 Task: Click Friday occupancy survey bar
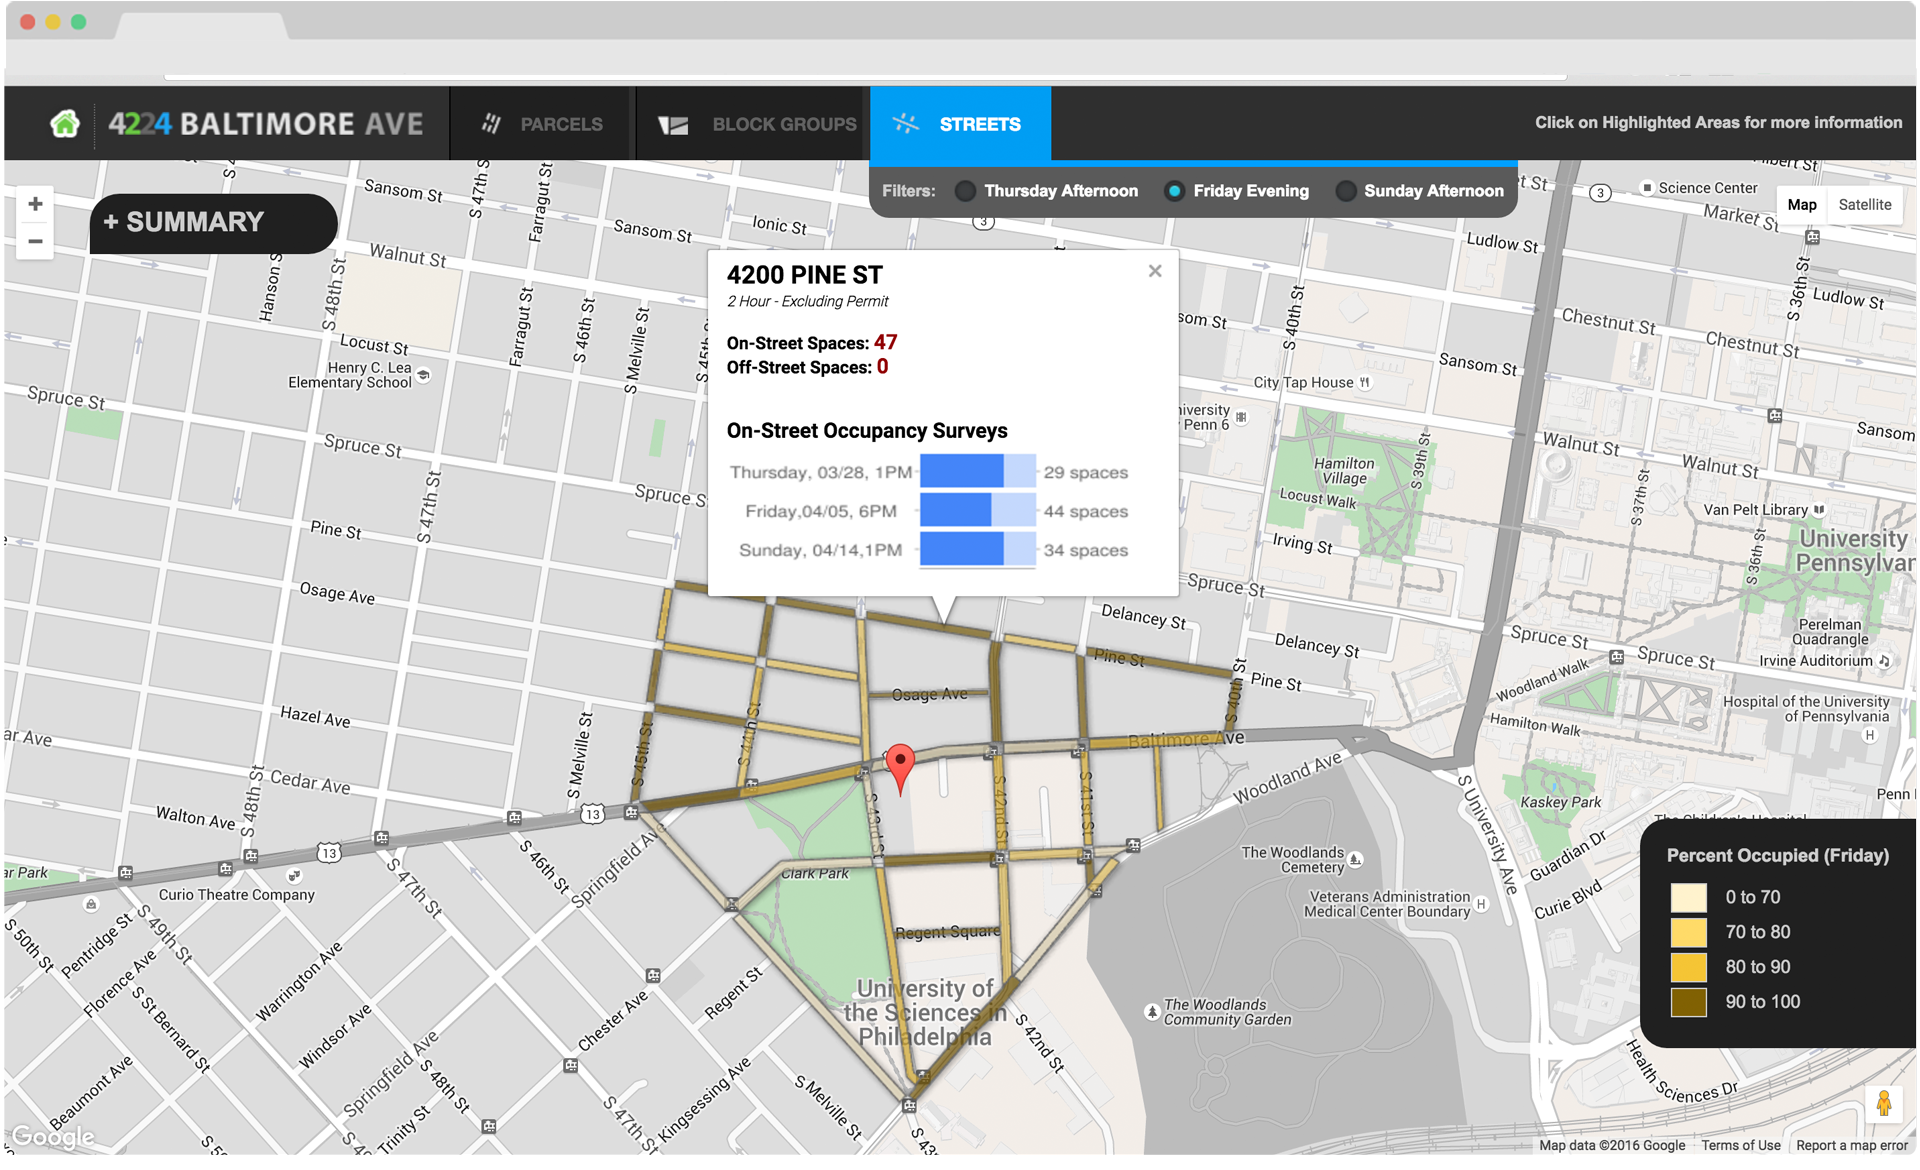point(977,510)
